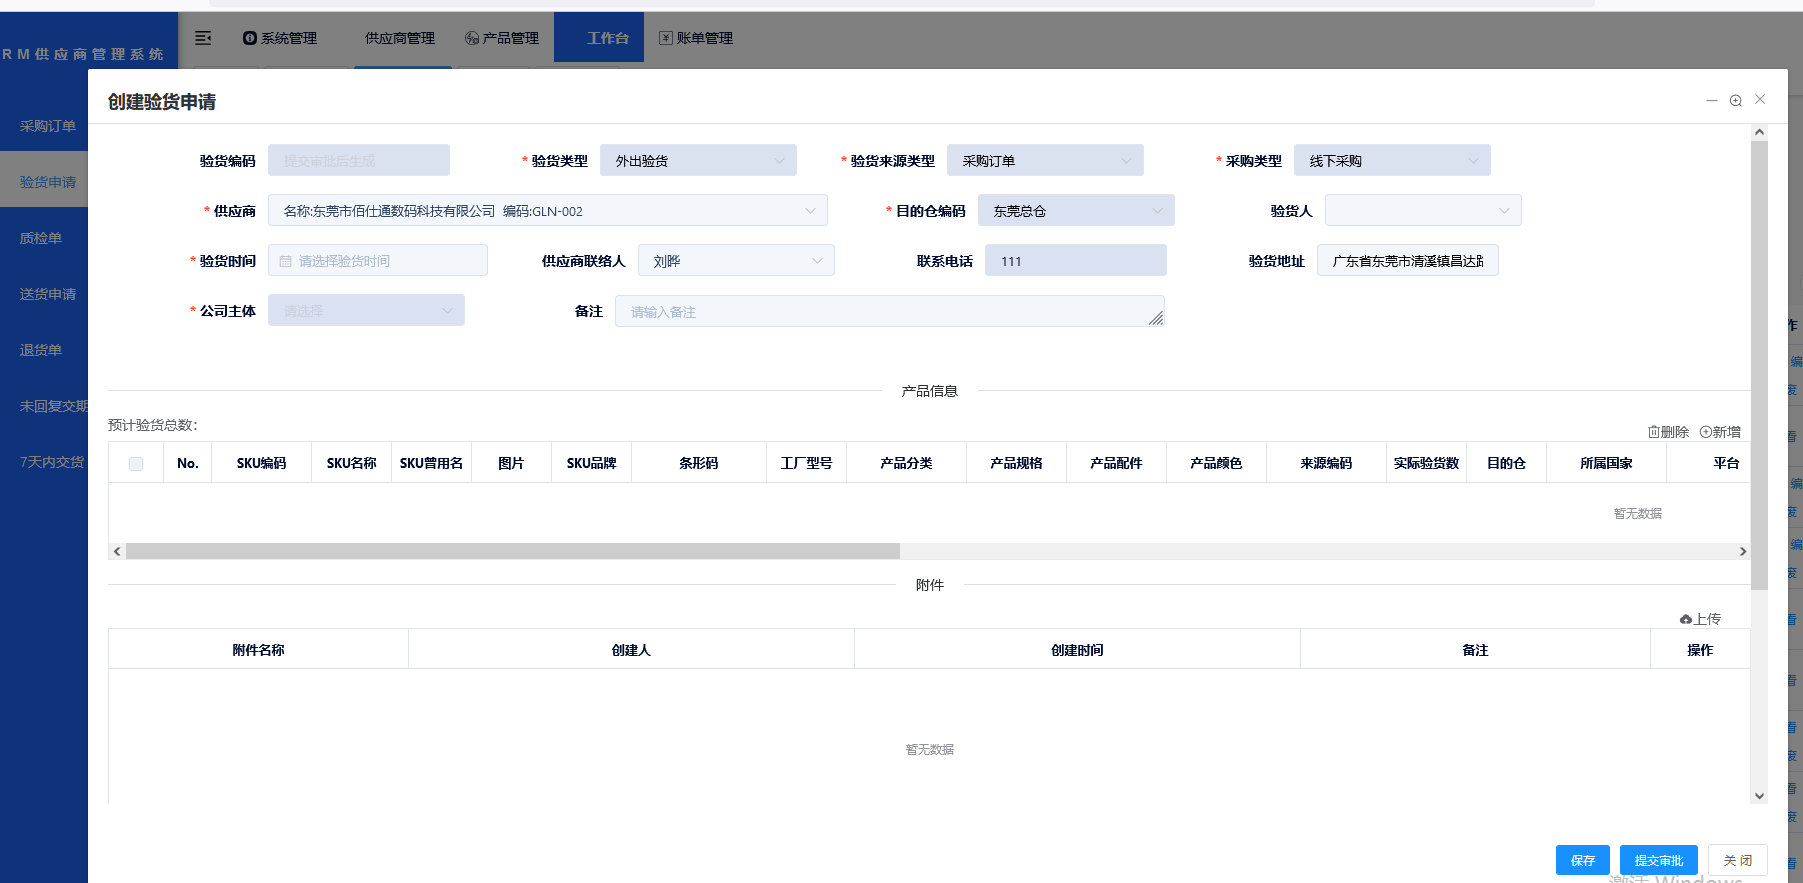Click the 新增 plus icon button

pyautogui.click(x=1720, y=432)
